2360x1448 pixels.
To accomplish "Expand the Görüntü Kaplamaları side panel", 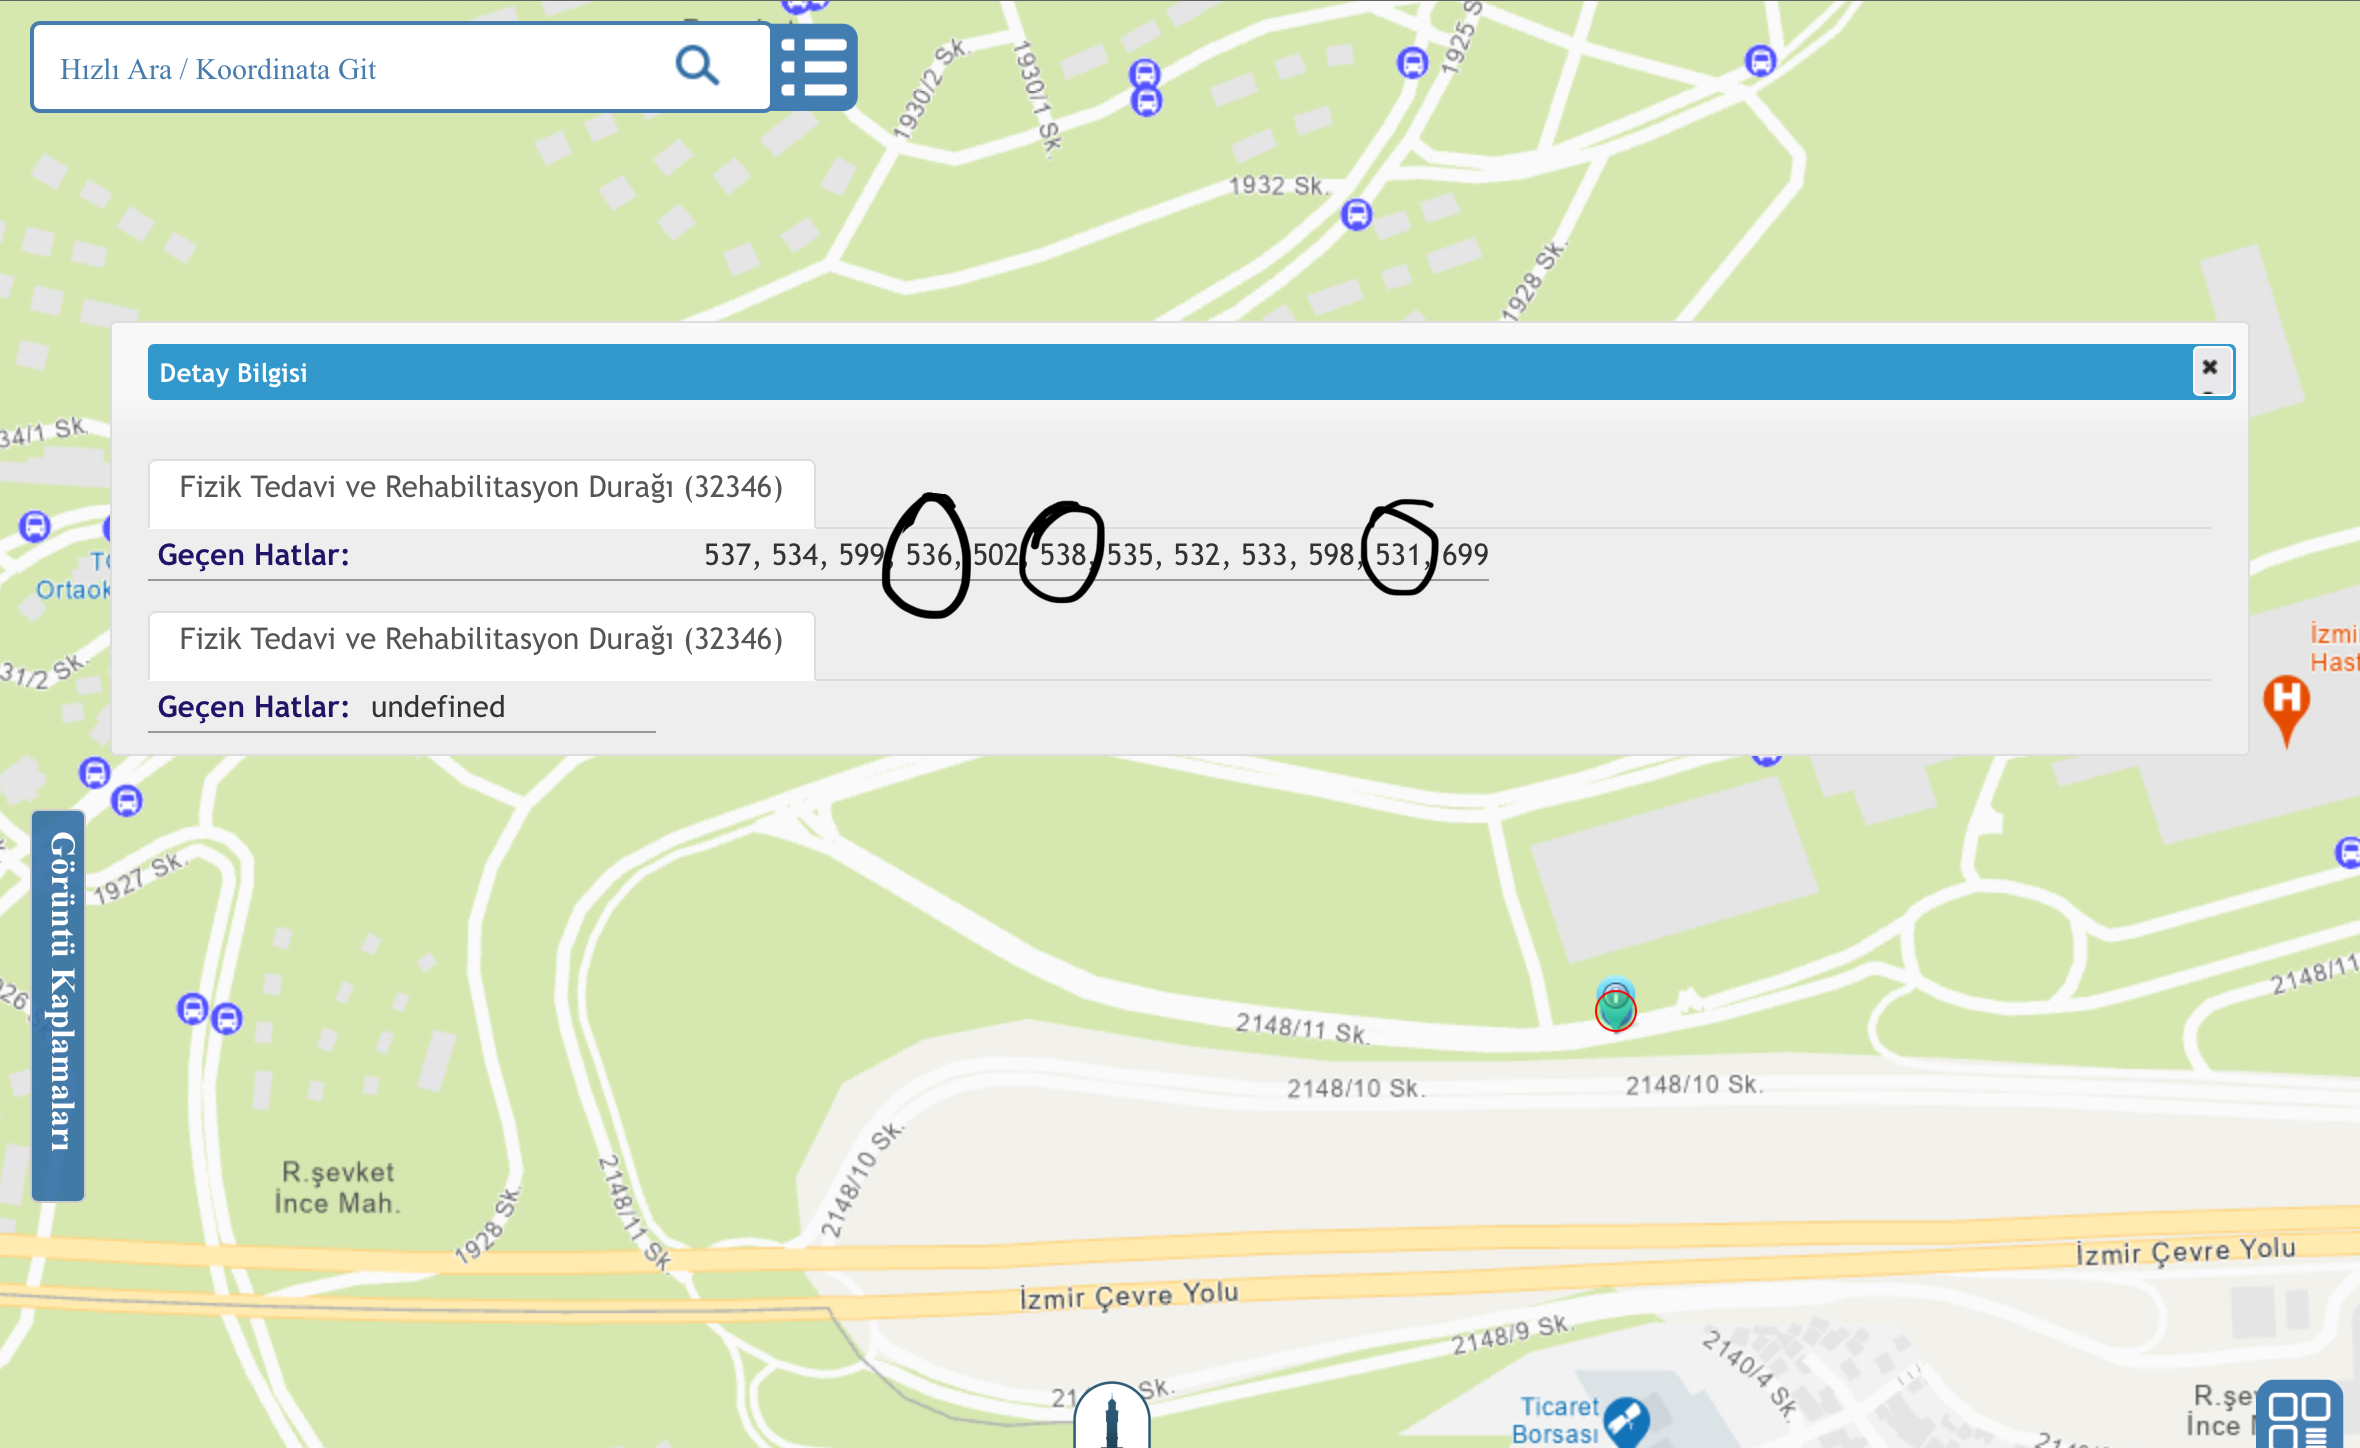I will coord(59,1004).
